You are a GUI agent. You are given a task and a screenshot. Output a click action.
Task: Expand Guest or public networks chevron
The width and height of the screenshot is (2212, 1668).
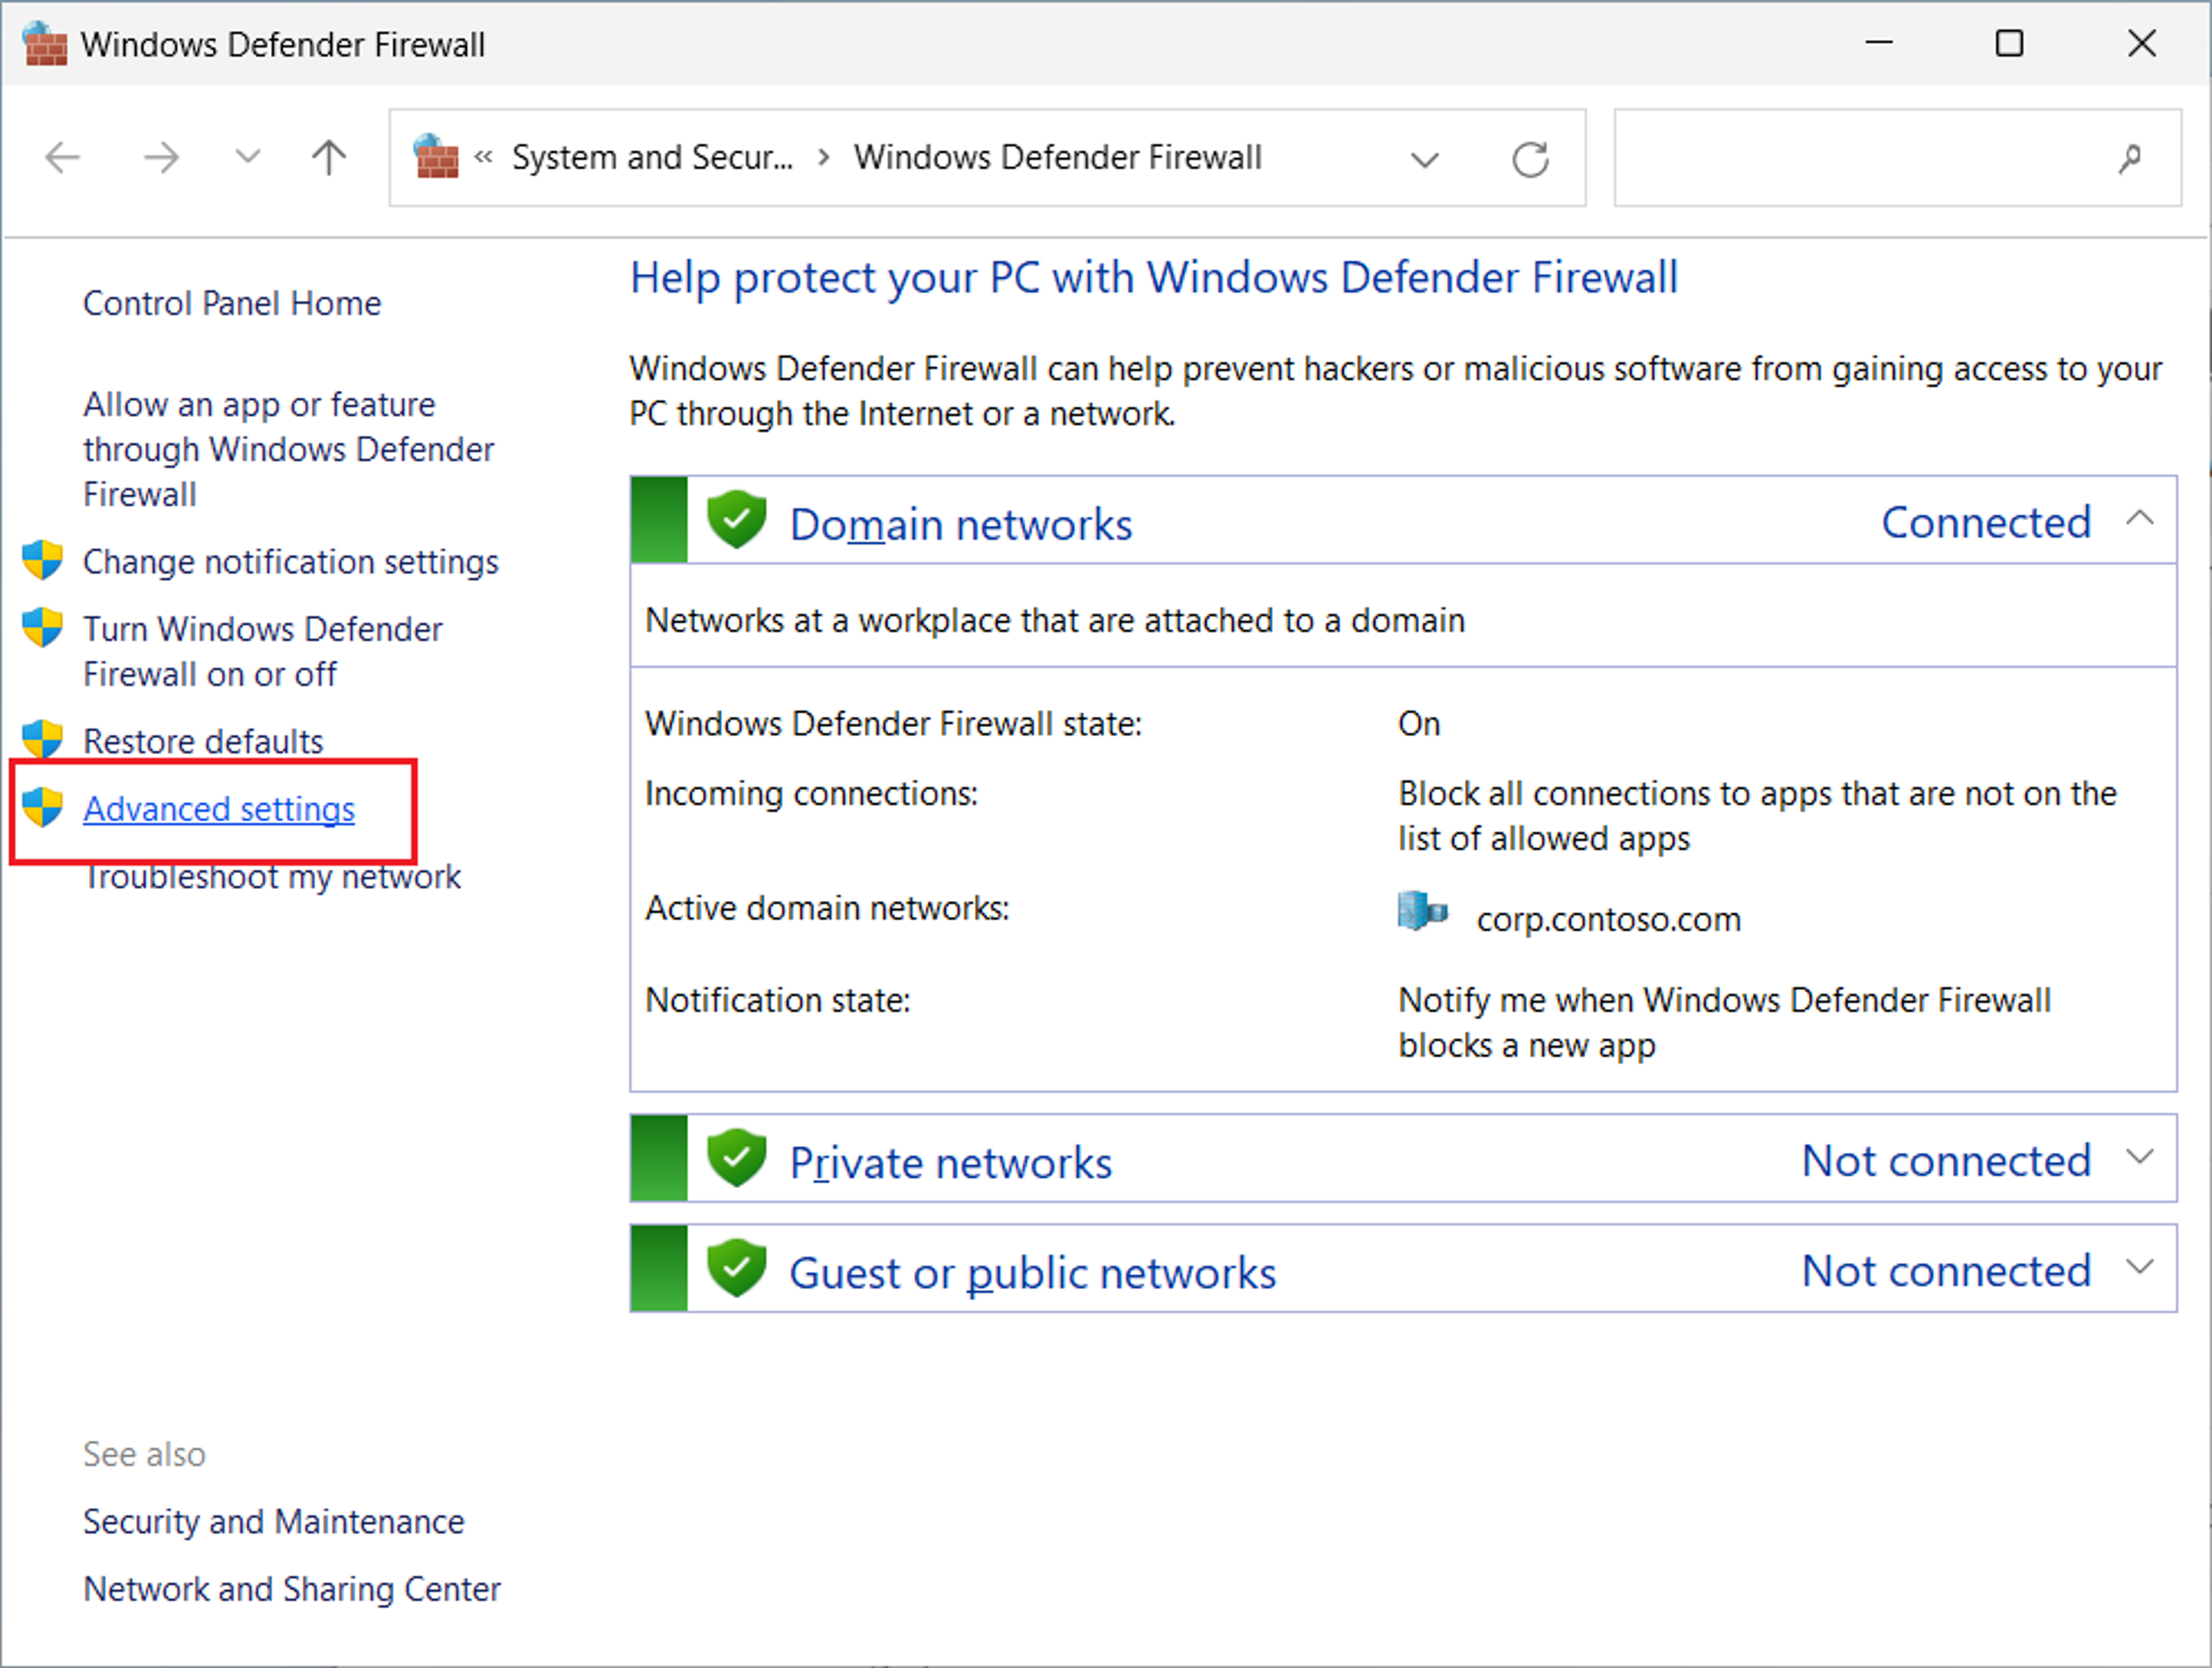tap(2139, 1267)
